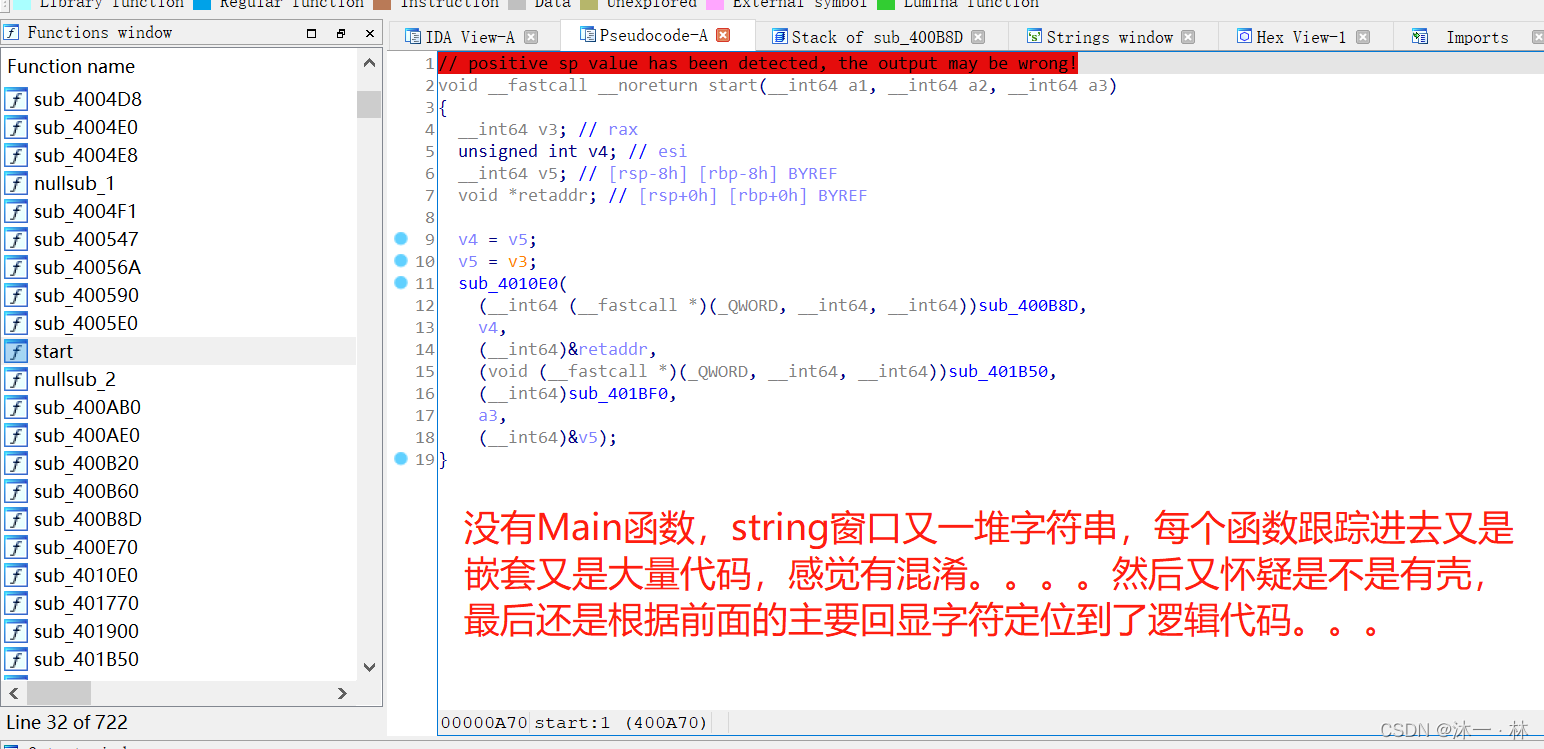Click function icon beside sub_400B8D
This screenshot has width=1544, height=749.
16,519
